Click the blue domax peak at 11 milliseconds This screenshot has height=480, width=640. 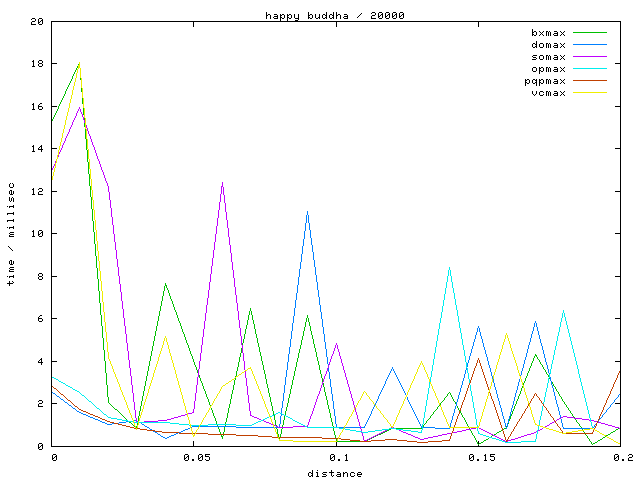308,212
